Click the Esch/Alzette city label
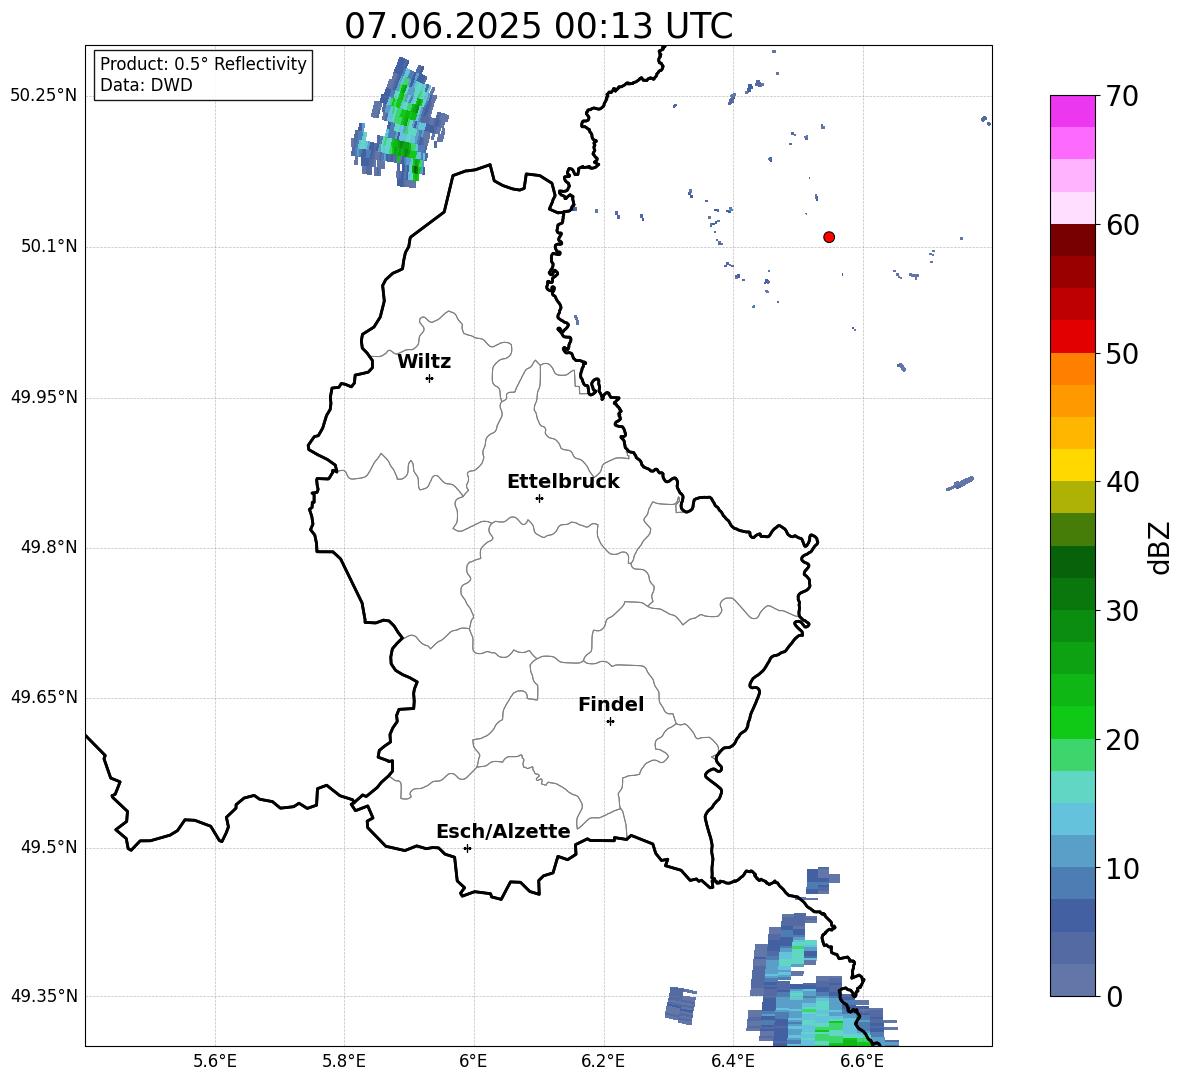The width and height of the screenshot is (1184, 1081). (x=503, y=831)
